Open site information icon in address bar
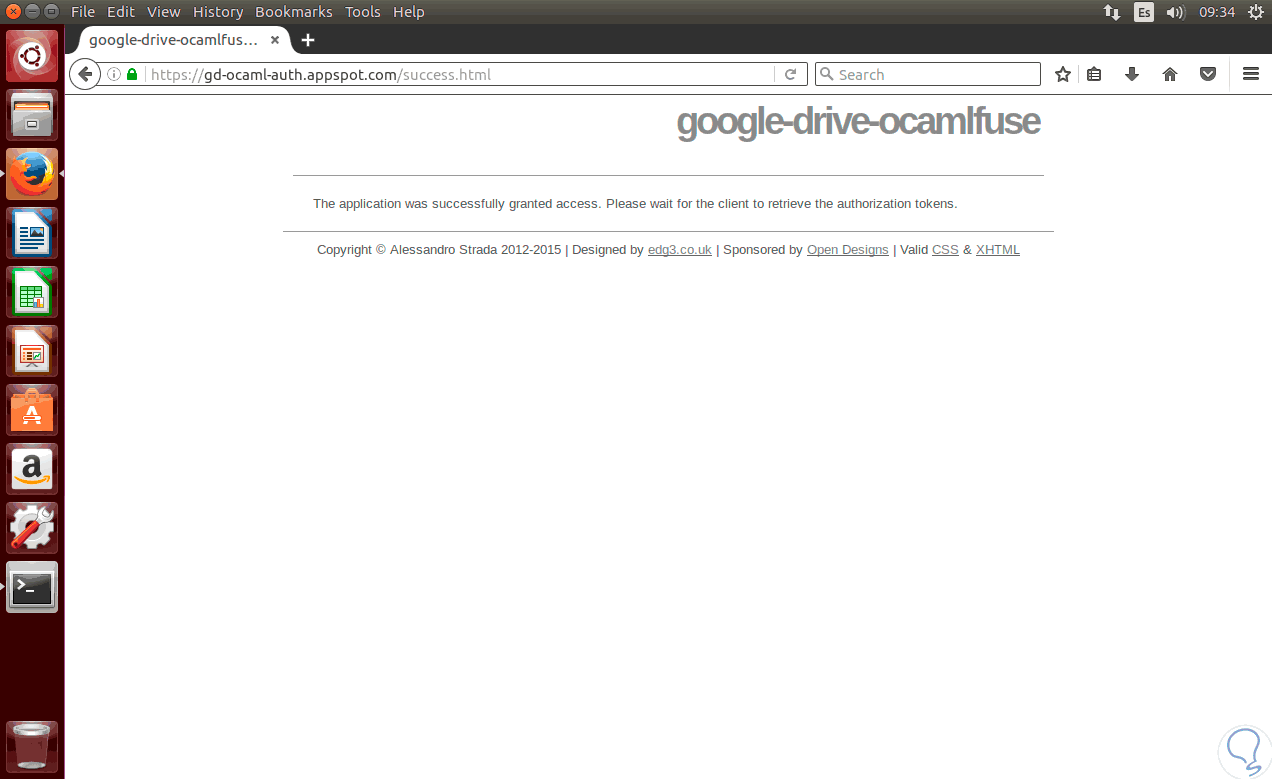The image size is (1272, 779). click(114, 75)
